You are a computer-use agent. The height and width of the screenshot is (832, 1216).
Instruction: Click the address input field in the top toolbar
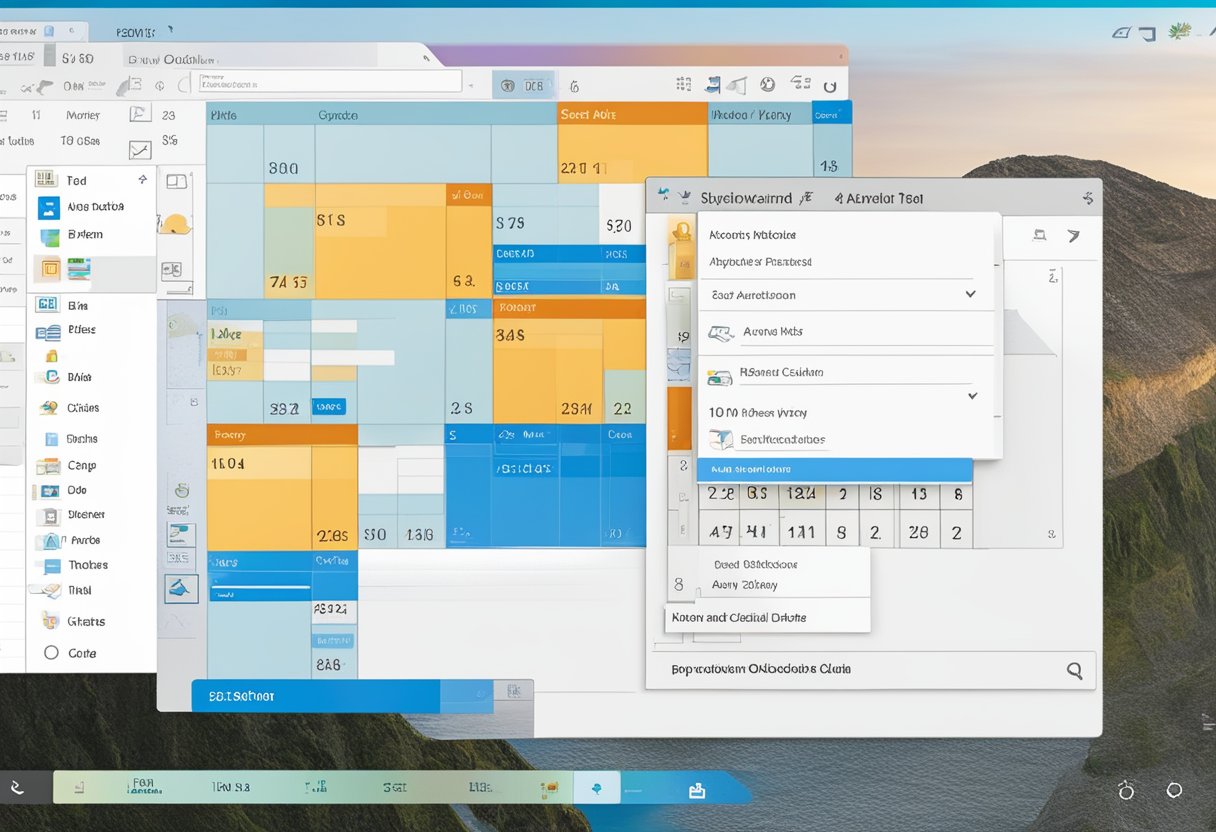click(x=328, y=82)
